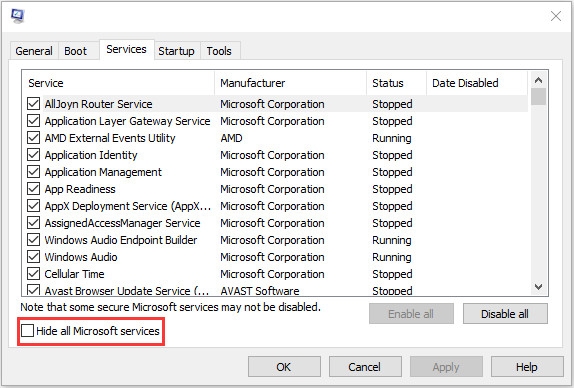Screen dimensions: 574x388
Task: Check Hide all Microsoft services
Action: (x=27, y=331)
